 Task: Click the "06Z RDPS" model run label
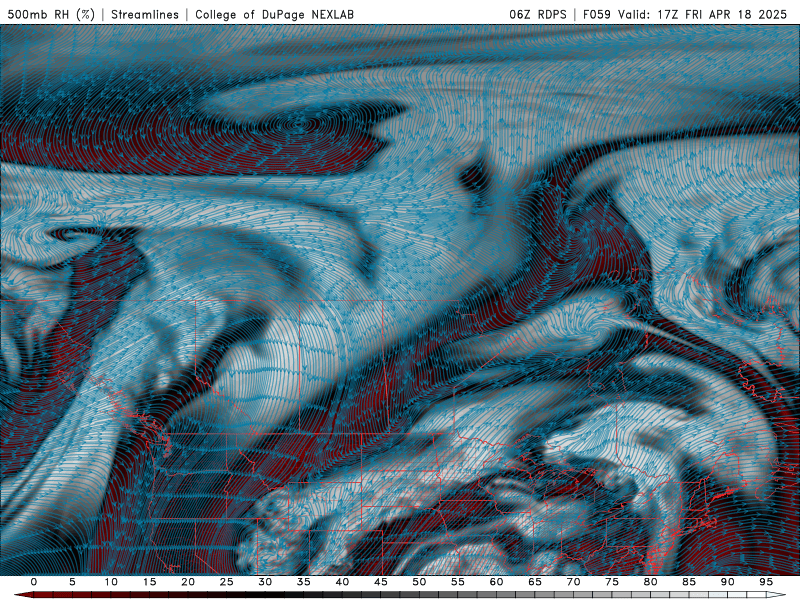click(x=538, y=15)
